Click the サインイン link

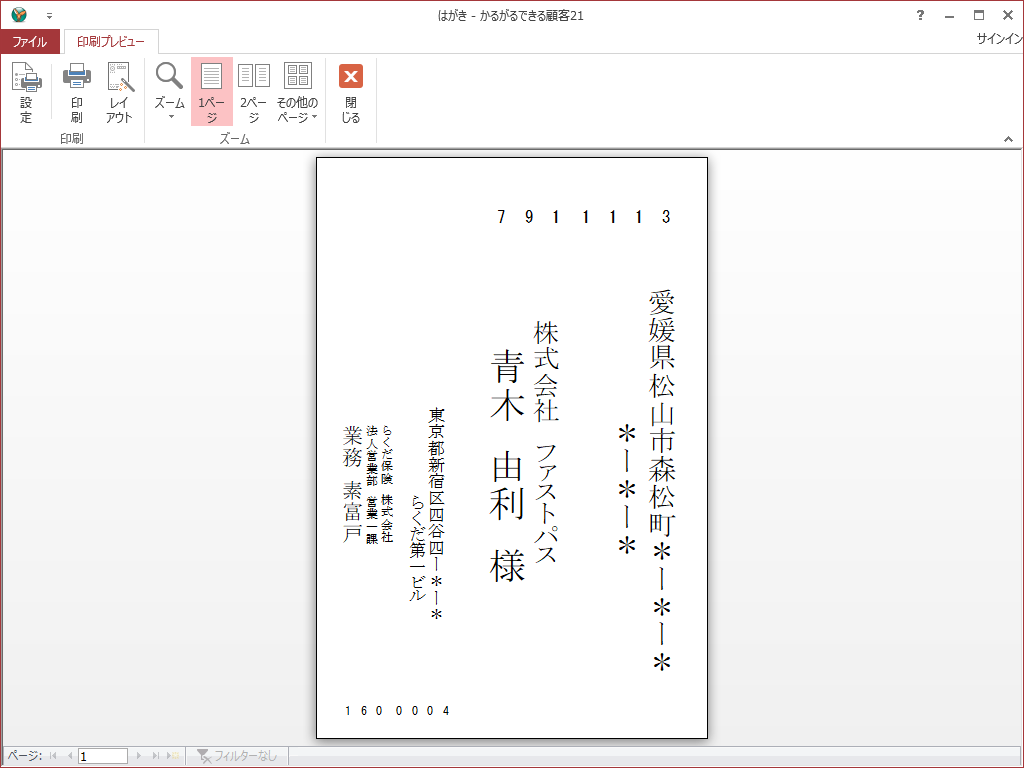[x=998, y=39]
